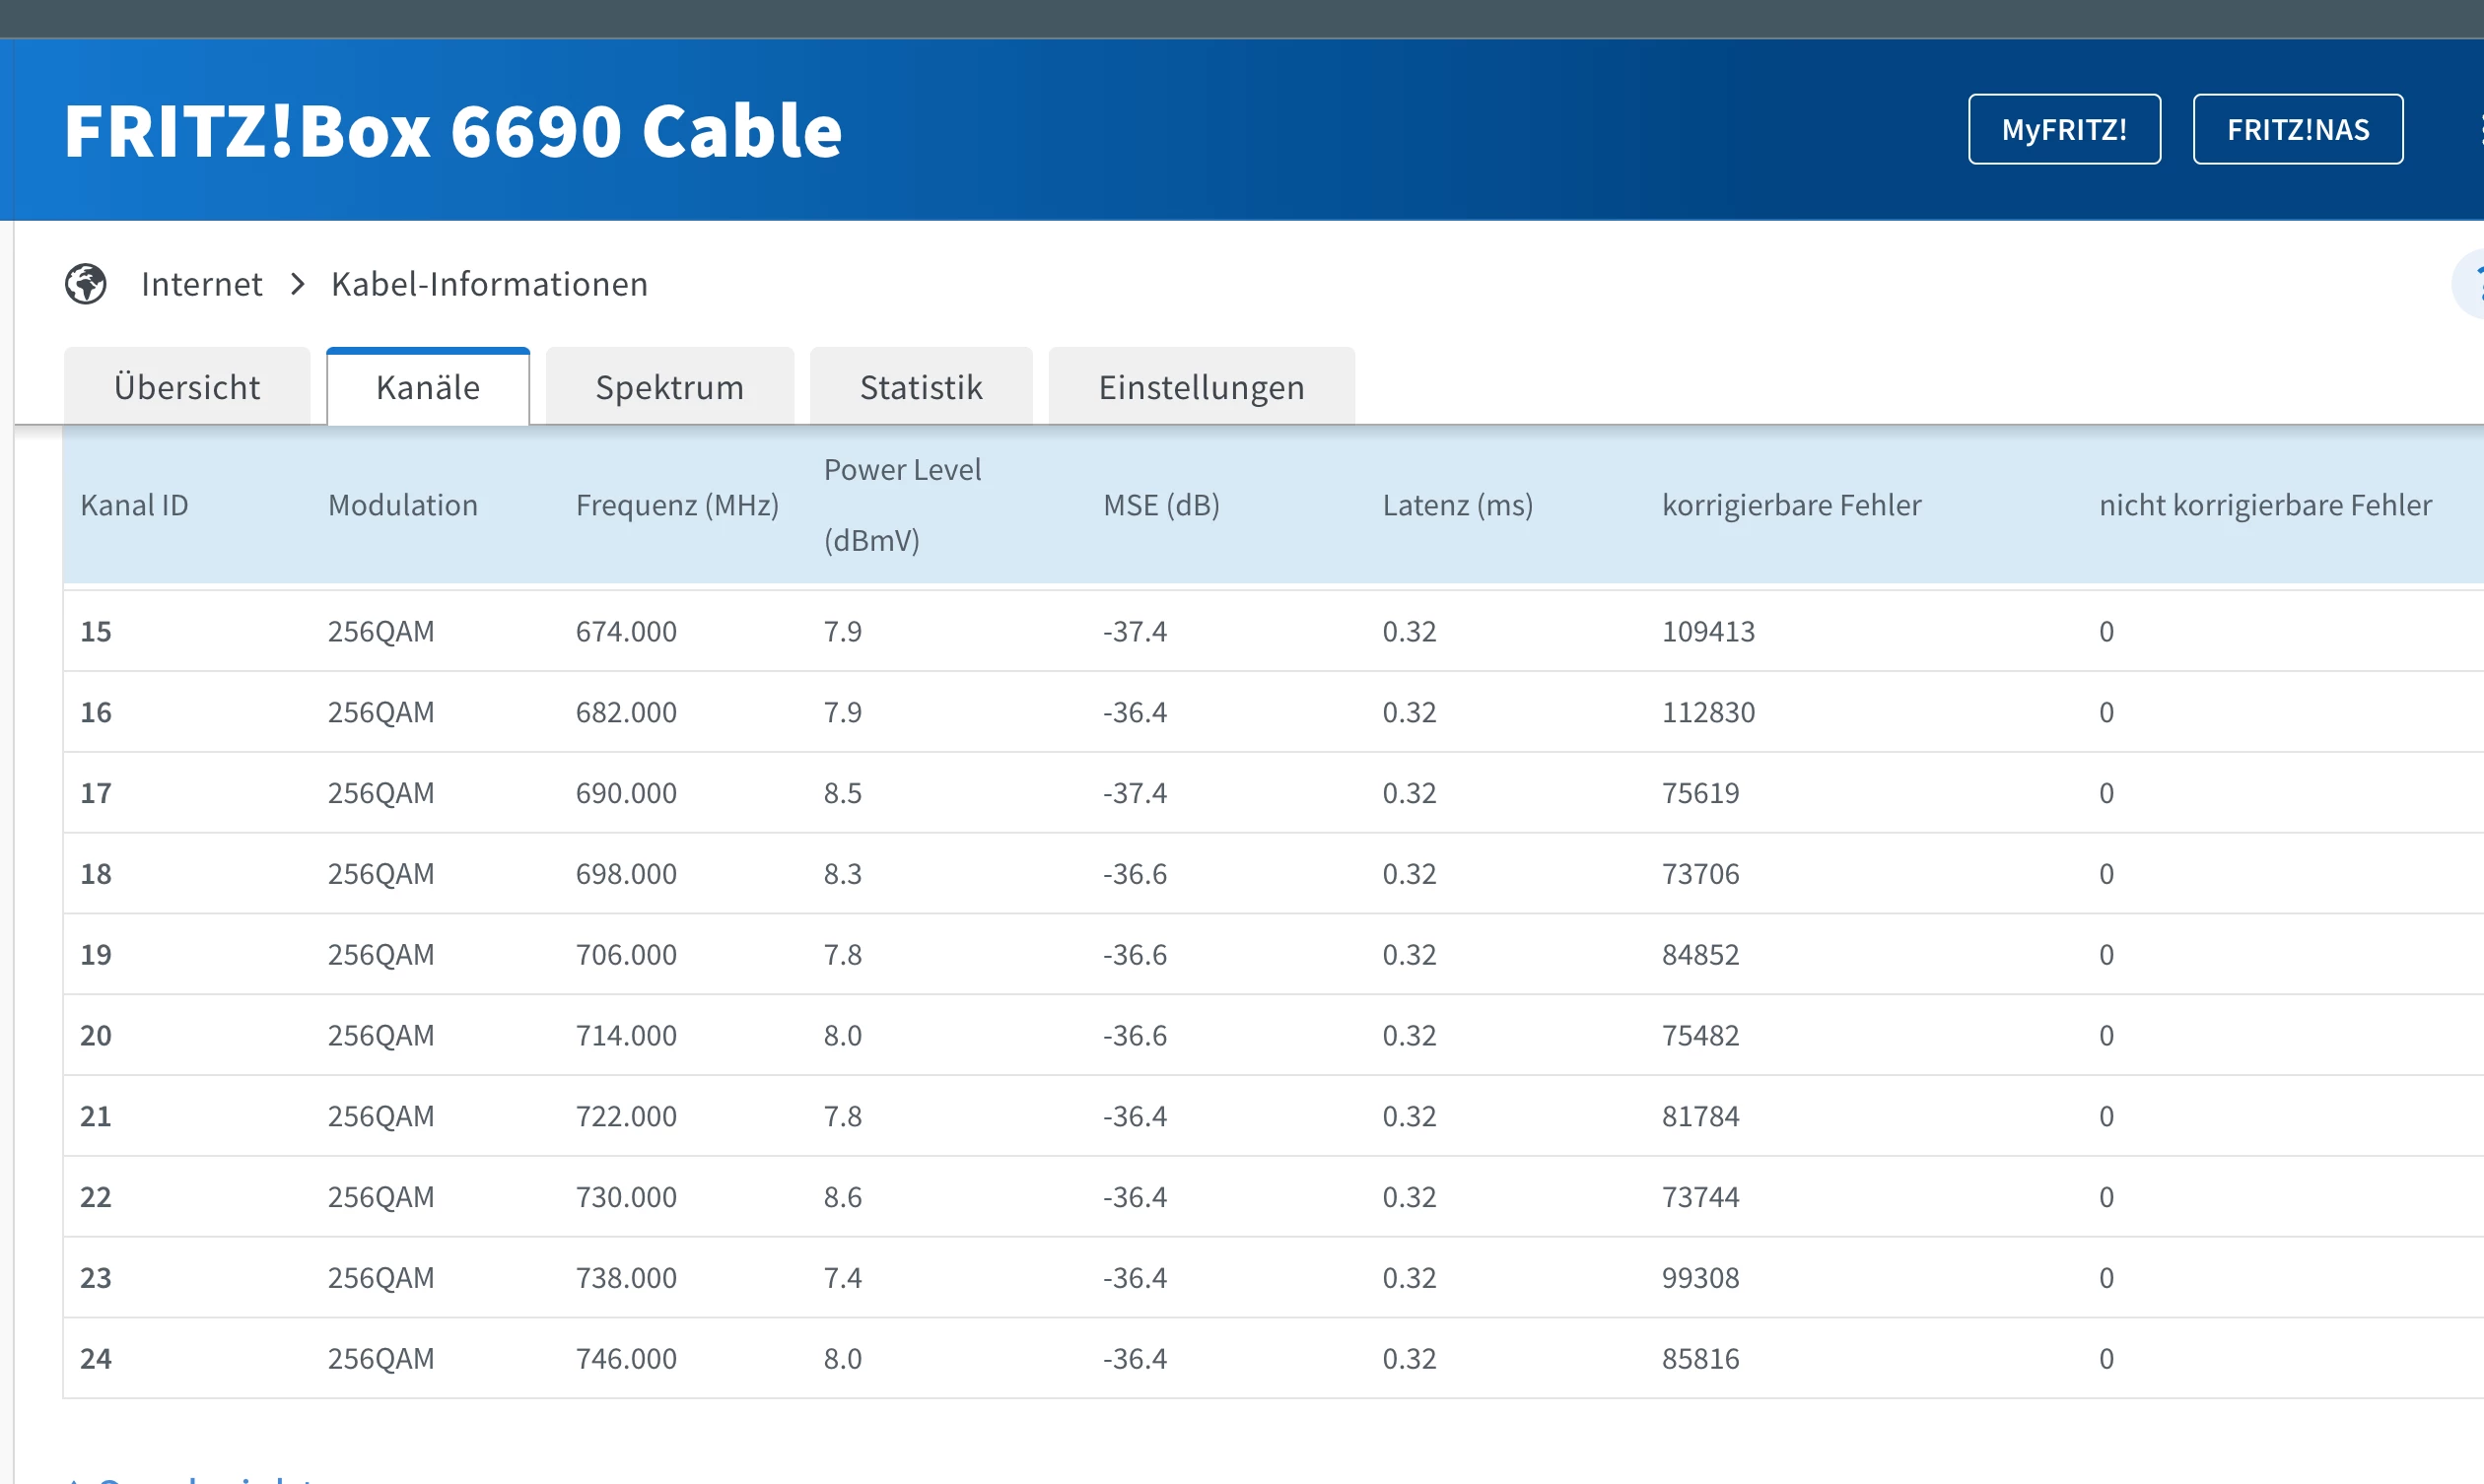Click the Kabel-Informationen breadcrumb text
The image size is (2484, 1484).
[x=489, y=284]
